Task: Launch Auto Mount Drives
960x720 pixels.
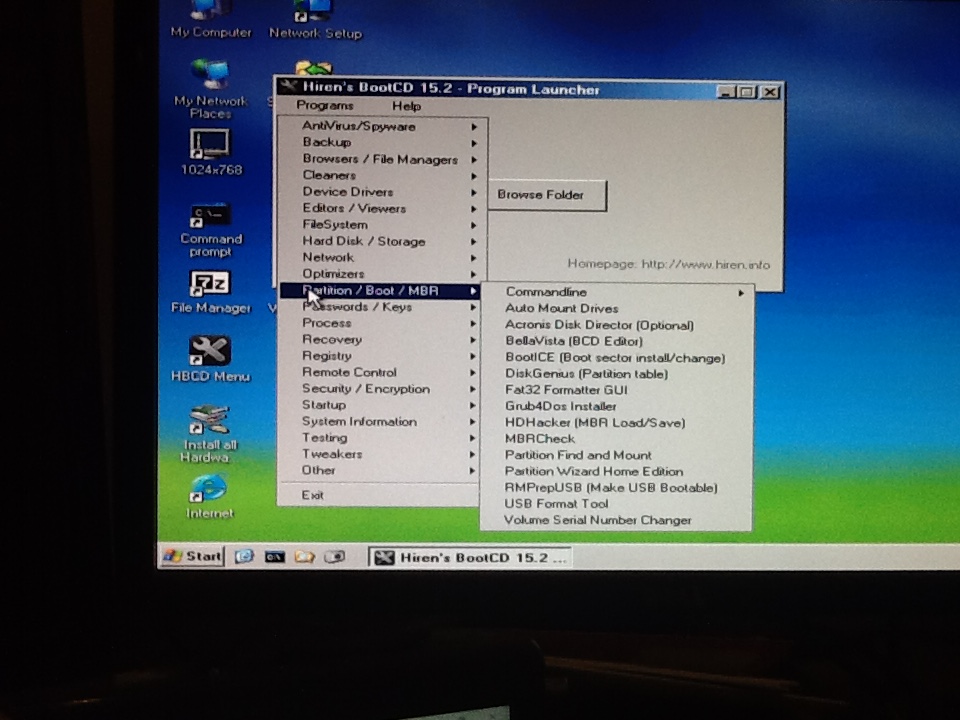Action: (617, 309)
